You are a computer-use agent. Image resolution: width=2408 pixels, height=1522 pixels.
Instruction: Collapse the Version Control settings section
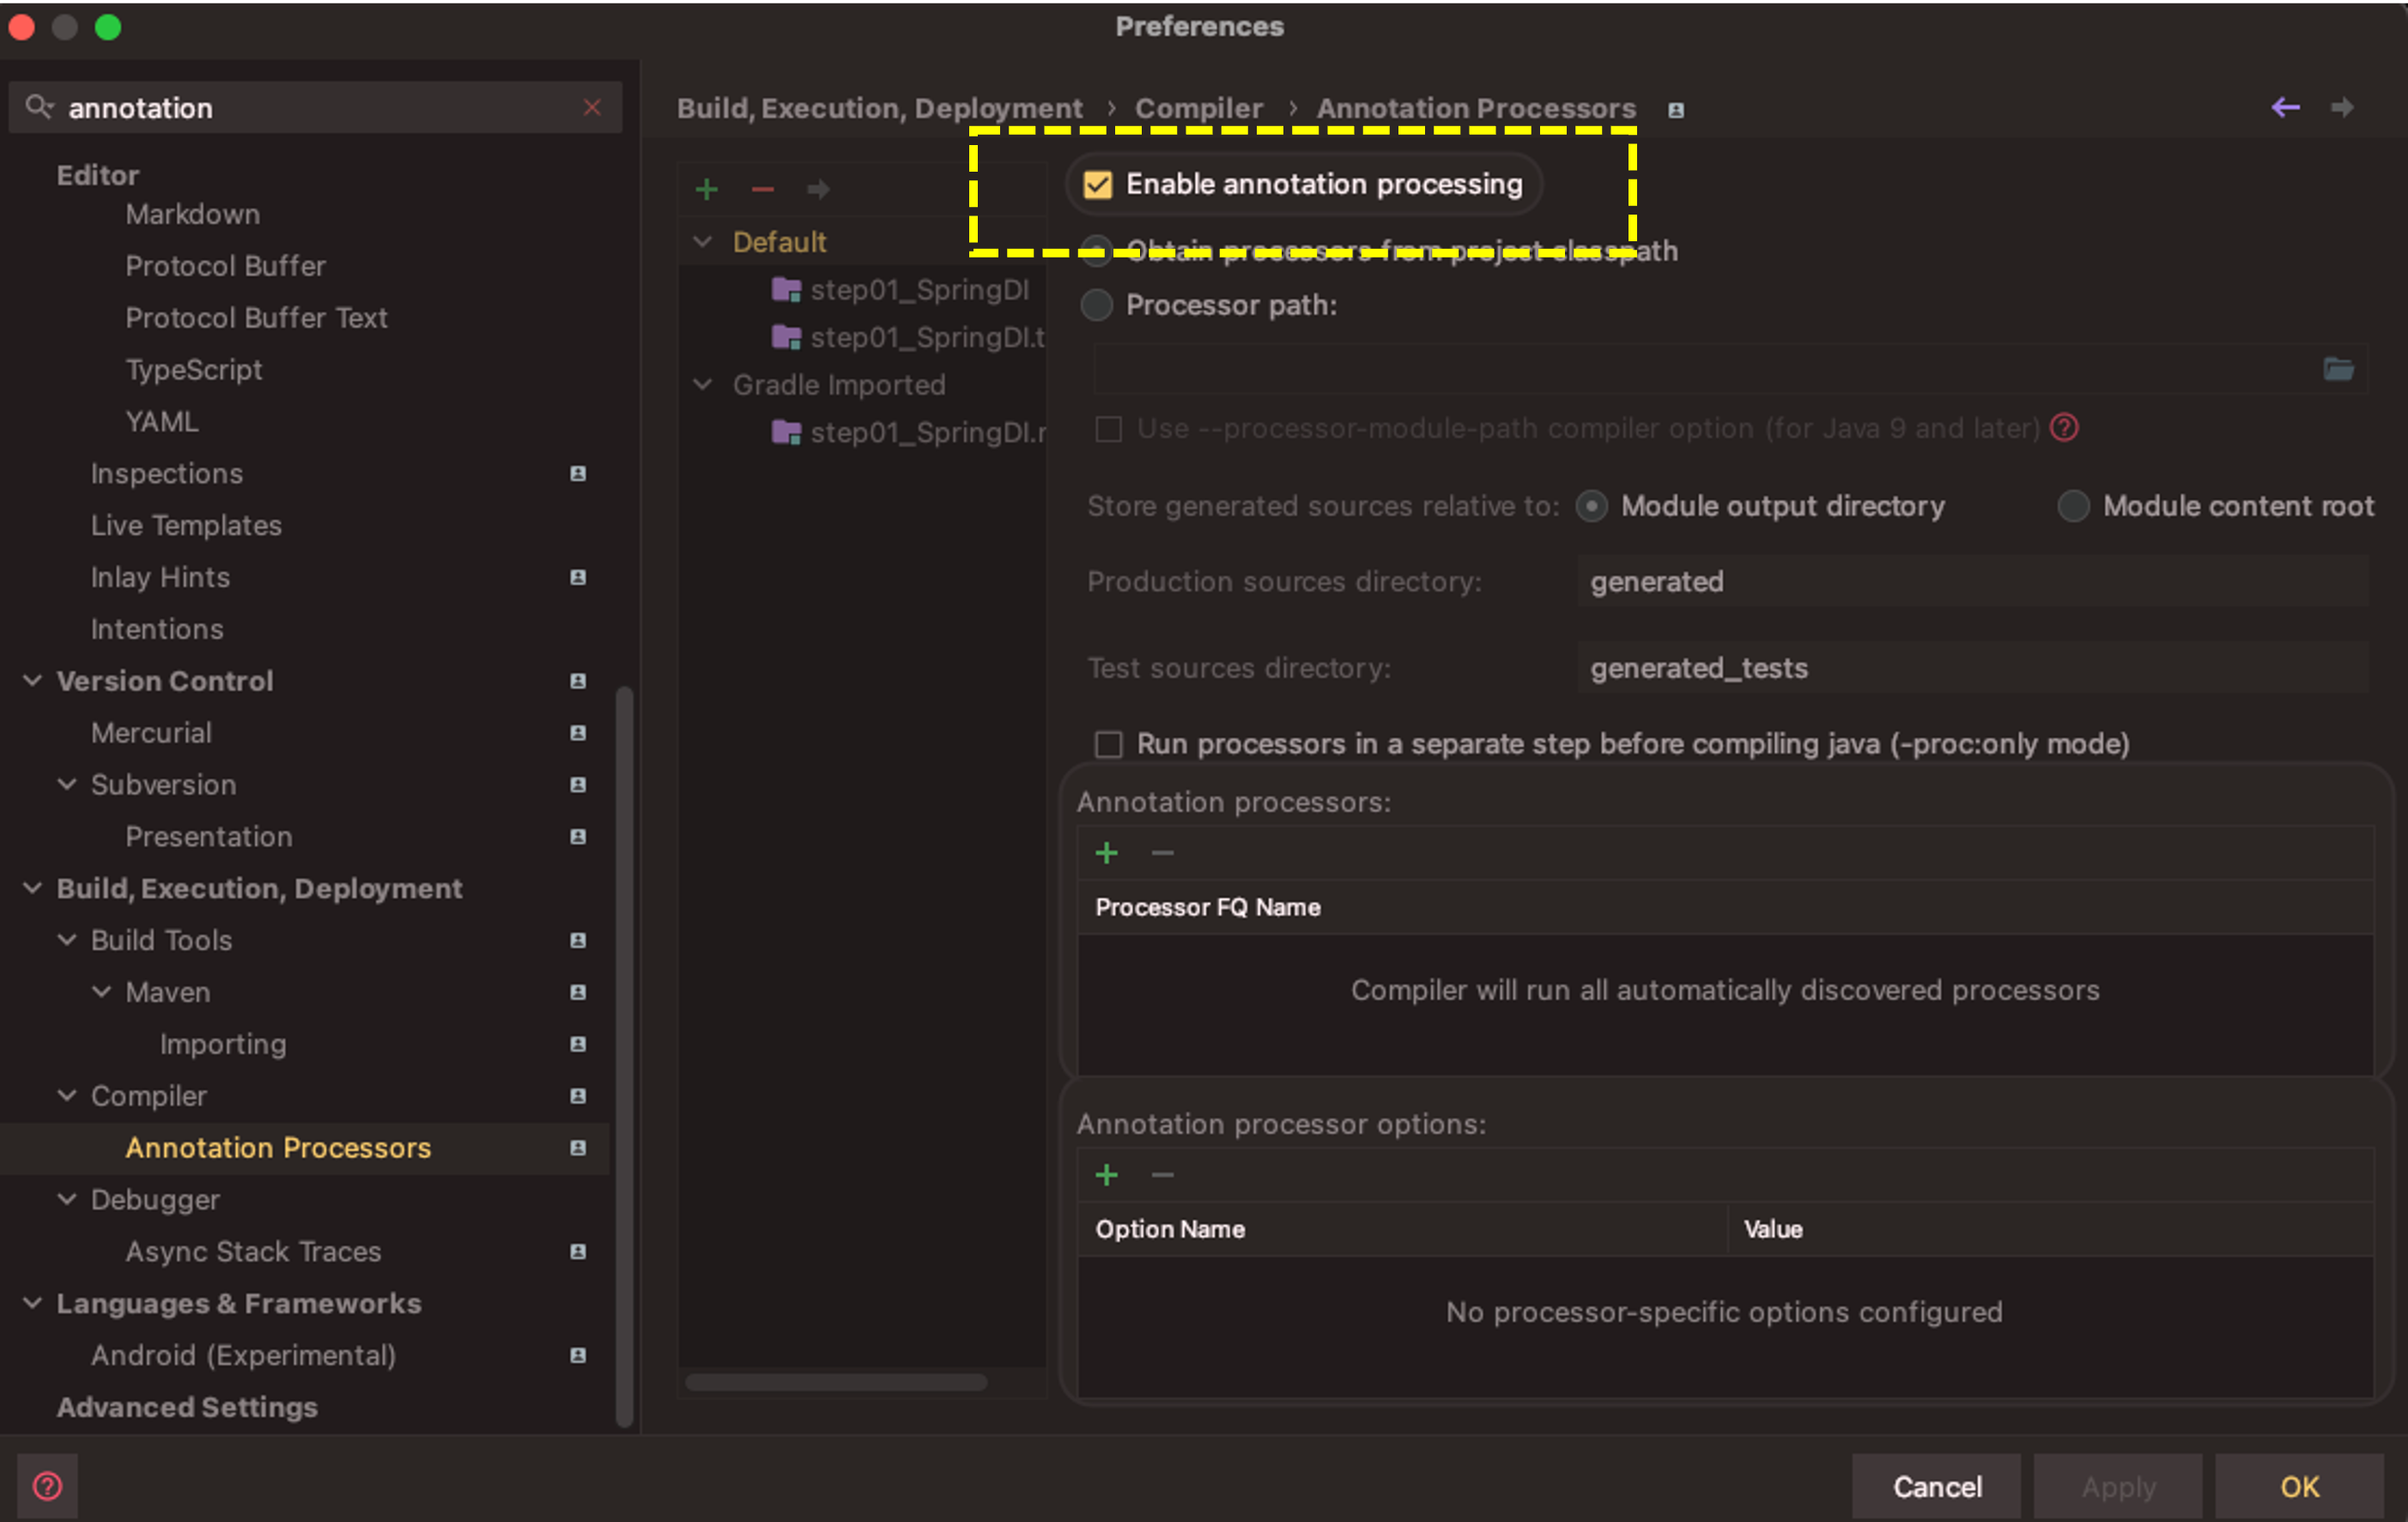pos(33,681)
